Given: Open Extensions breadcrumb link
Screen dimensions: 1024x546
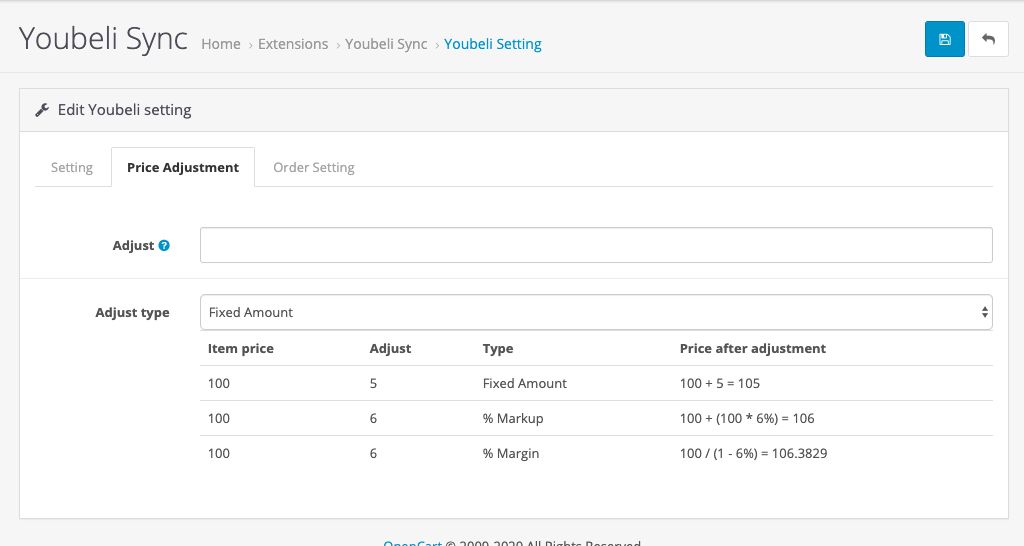Looking at the screenshot, I should pyautogui.click(x=293, y=44).
